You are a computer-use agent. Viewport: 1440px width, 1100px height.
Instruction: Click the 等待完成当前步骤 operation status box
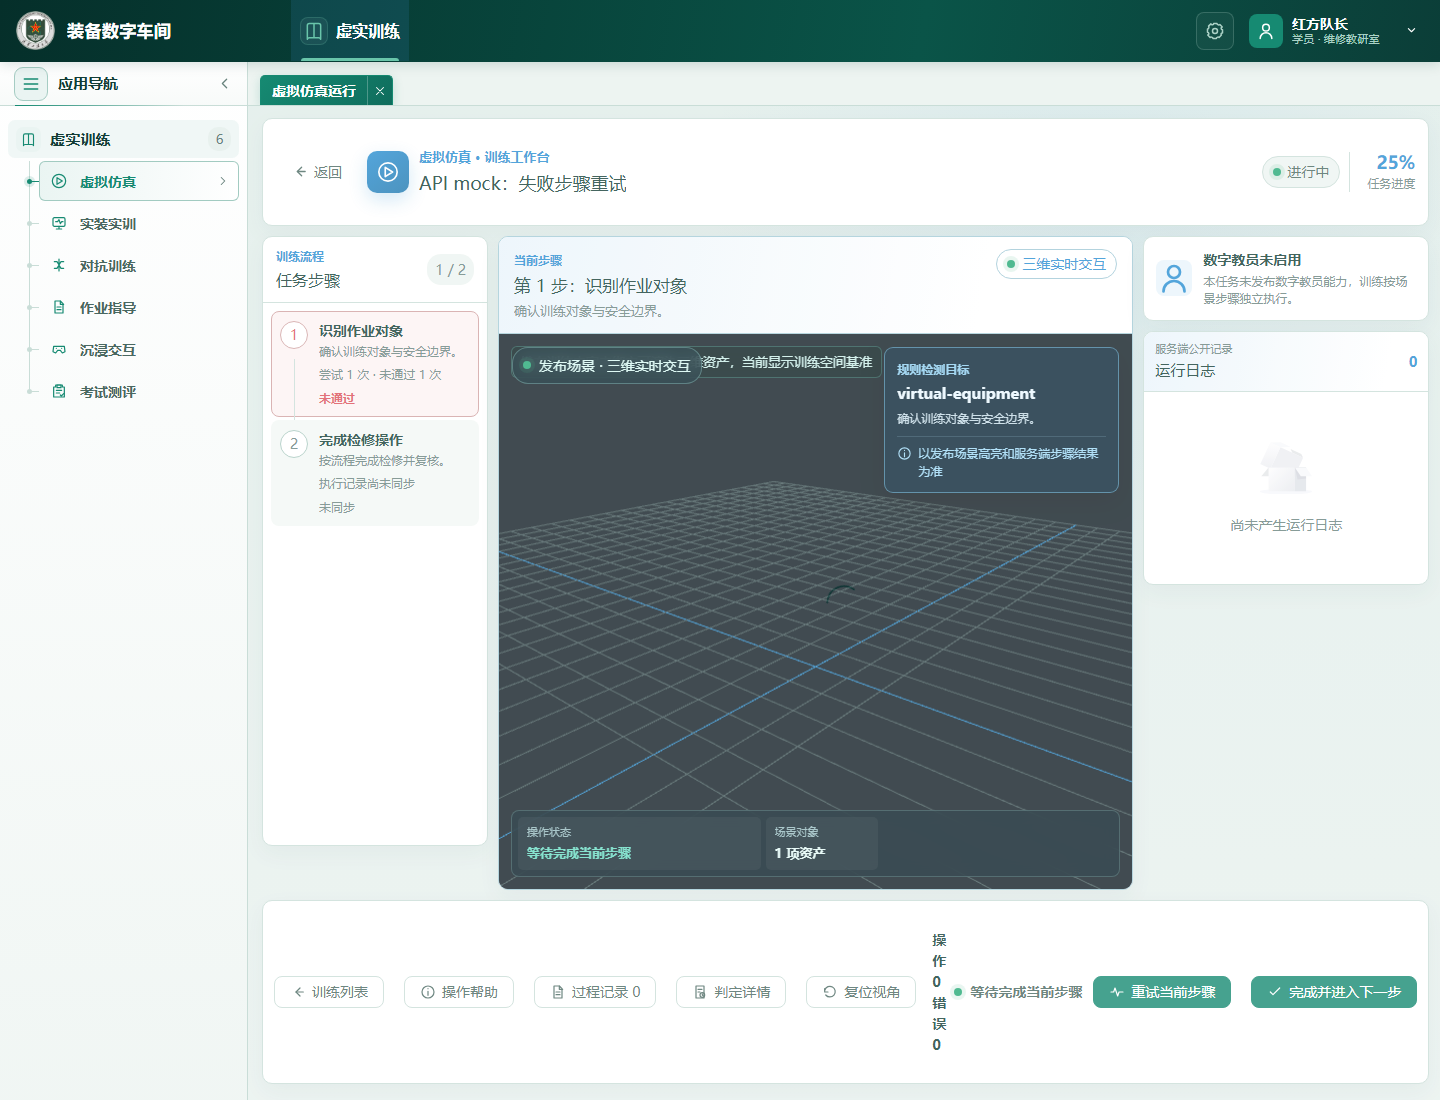pos(639,843)
